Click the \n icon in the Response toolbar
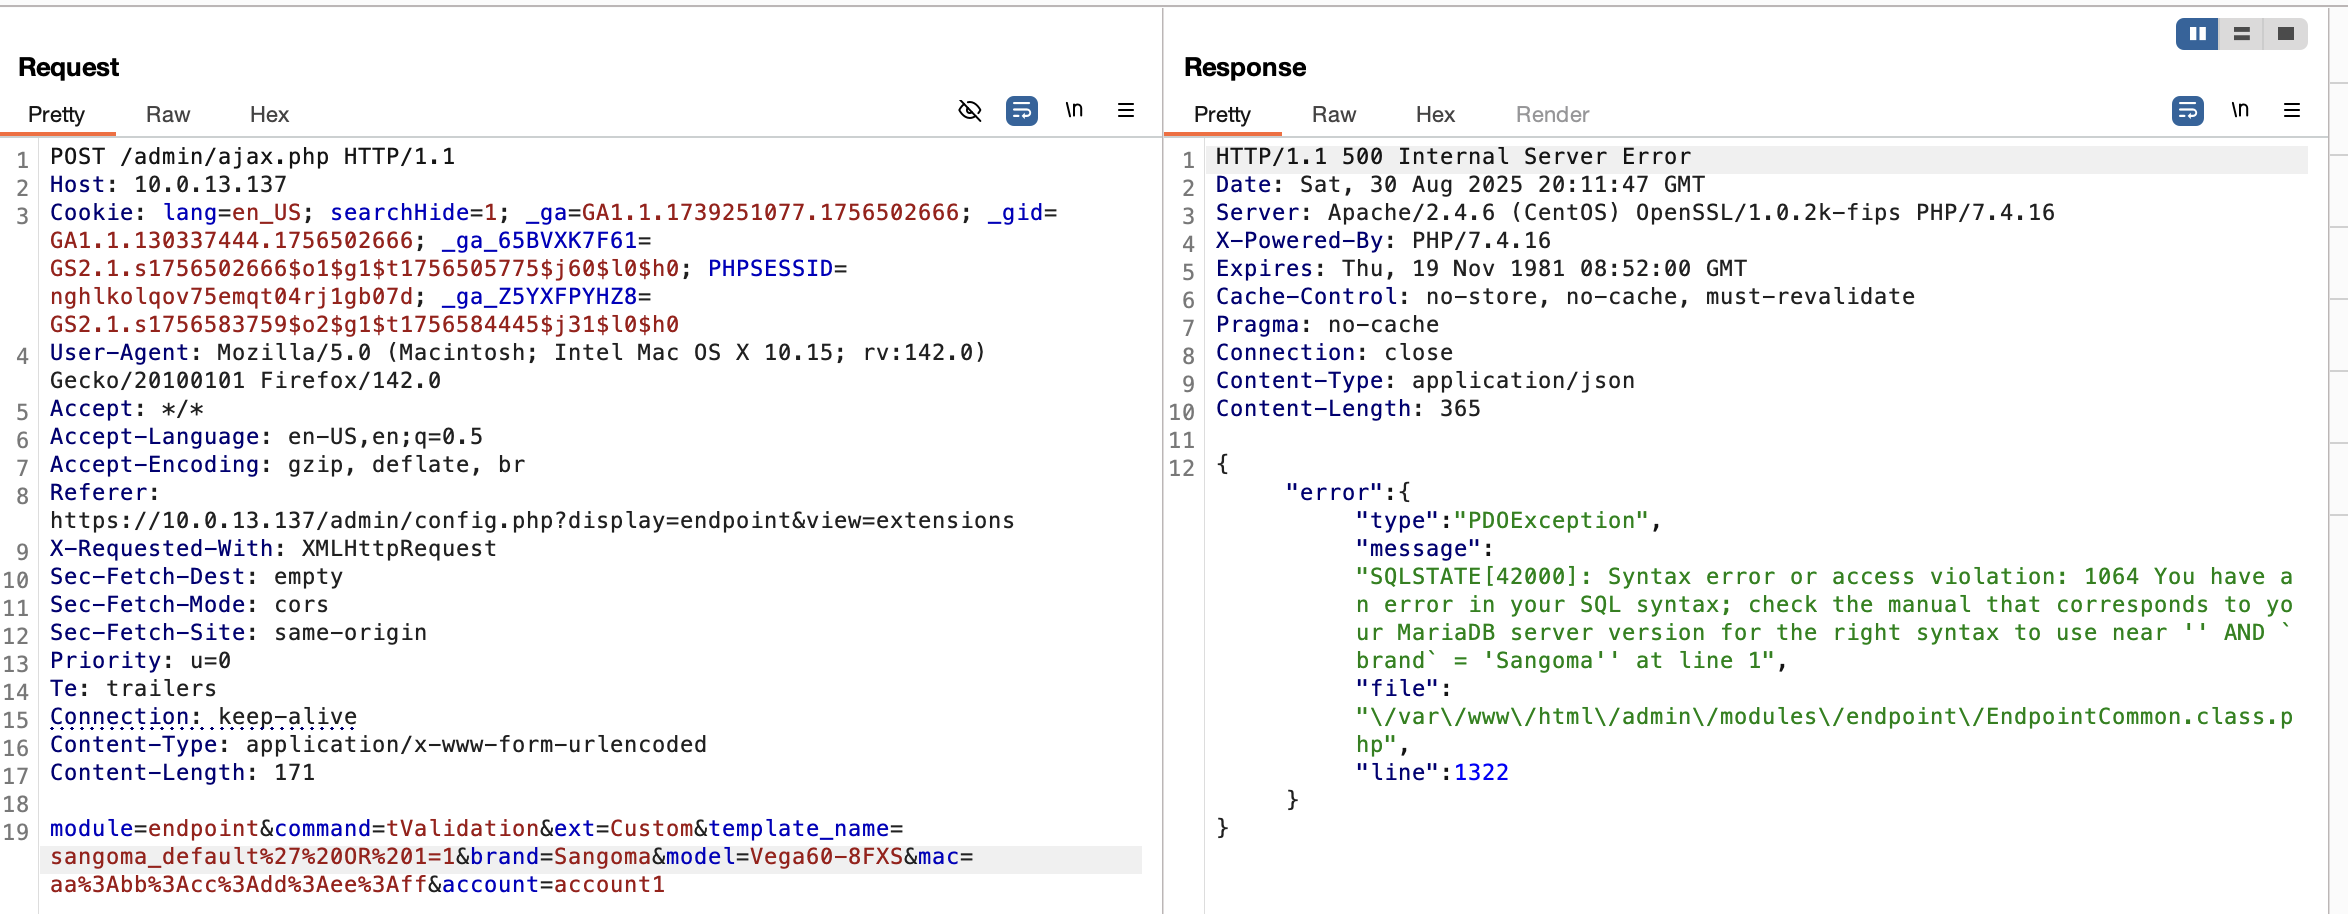 tap(2240, 111)
